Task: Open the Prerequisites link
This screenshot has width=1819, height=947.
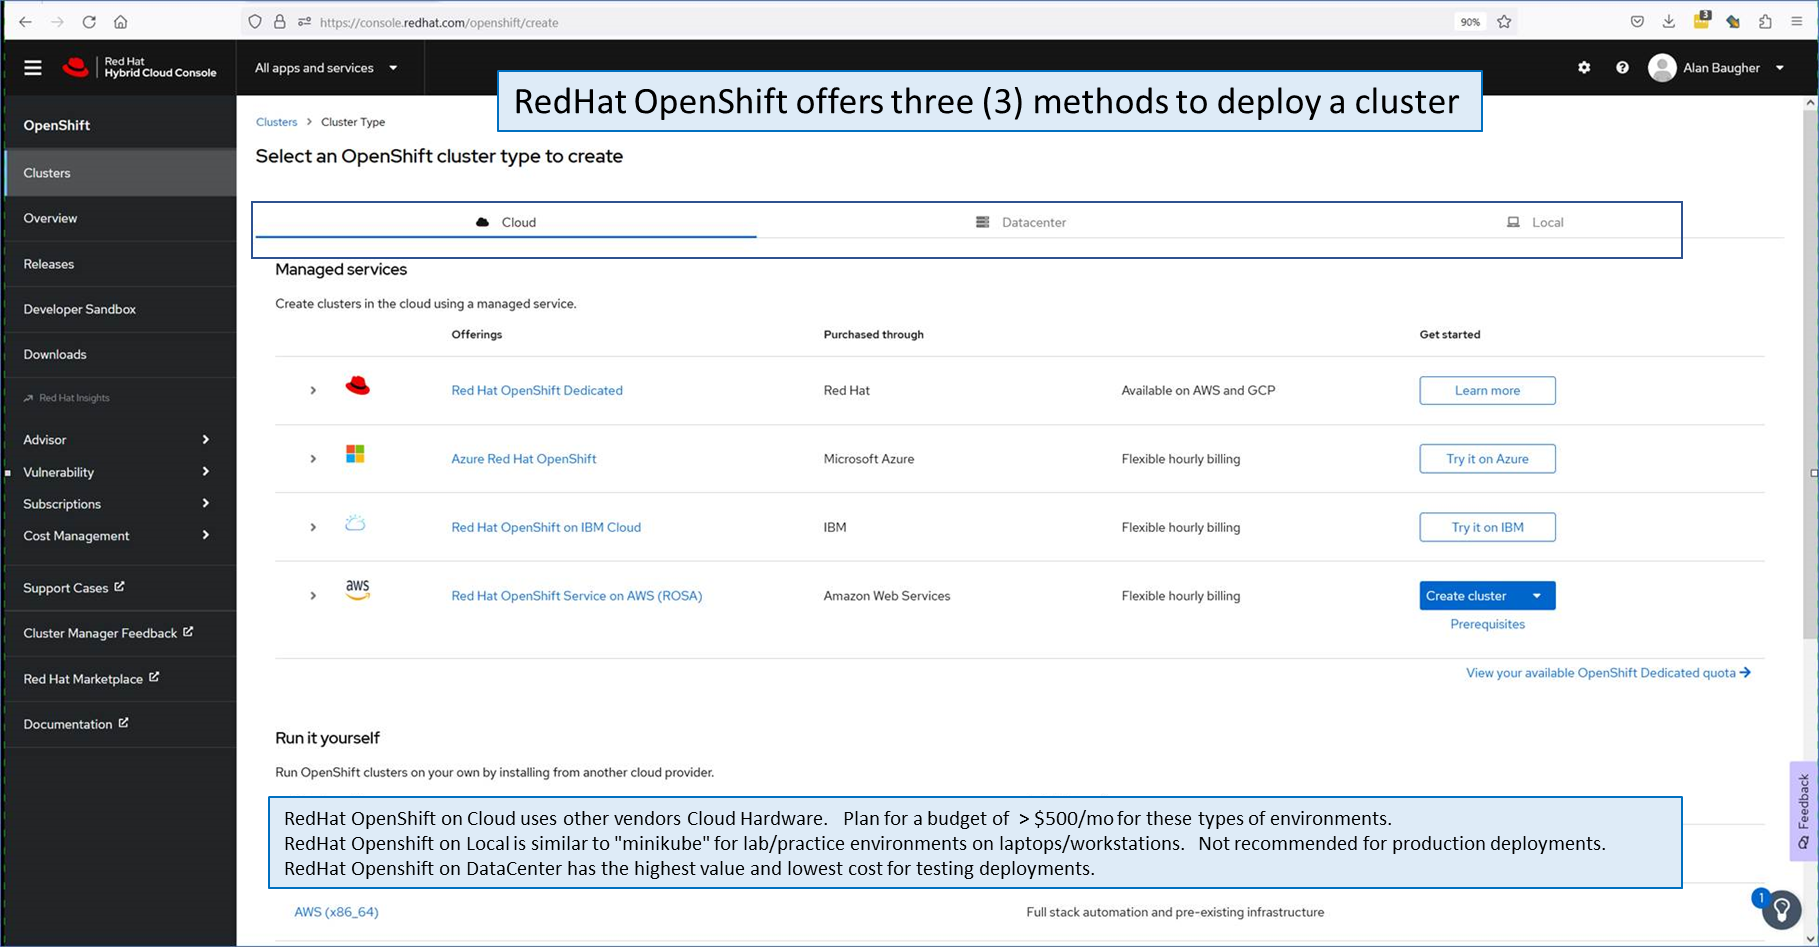Action: (x=1487, y=624)
